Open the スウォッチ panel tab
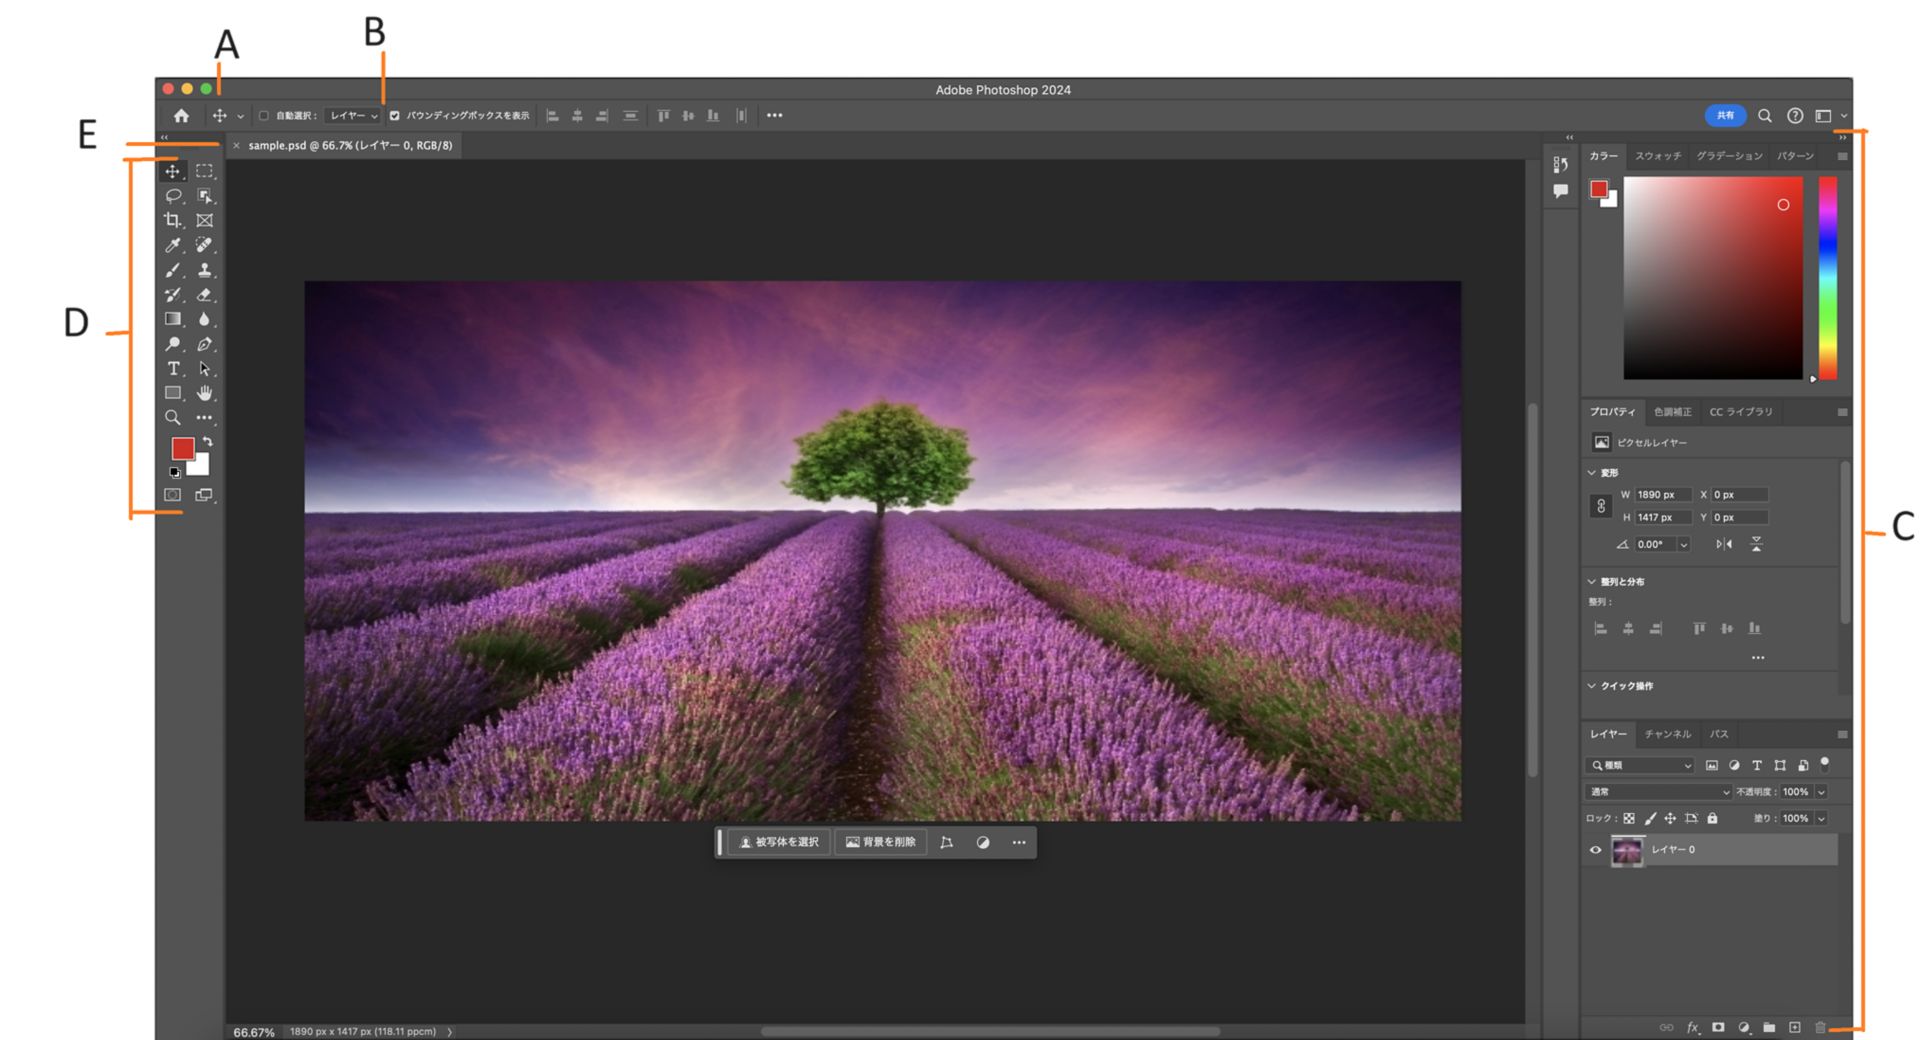This screenshot has height=1040, width=1920. point(1657,156)
